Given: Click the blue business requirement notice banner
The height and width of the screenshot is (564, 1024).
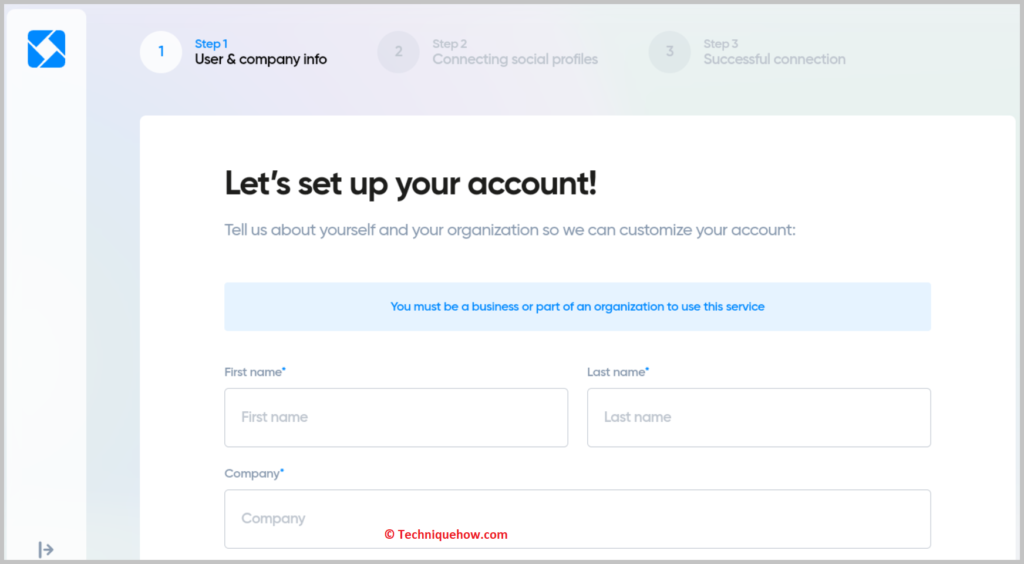Looking at the screenshot, I should coord(578,307).
